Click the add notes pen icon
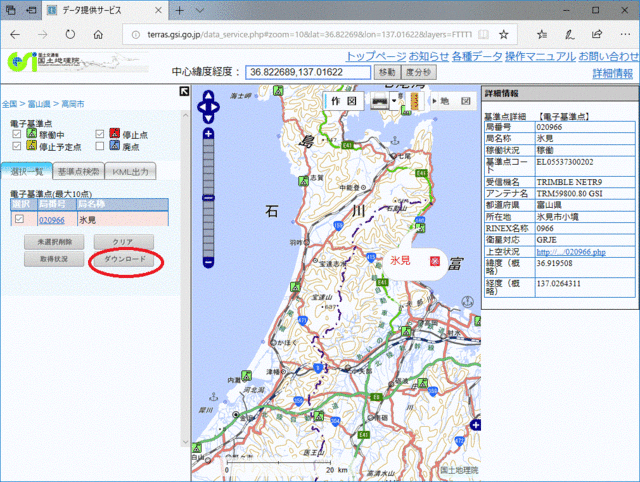The height and width of the screenshot is (482, 640). click(x=570, y=35)
